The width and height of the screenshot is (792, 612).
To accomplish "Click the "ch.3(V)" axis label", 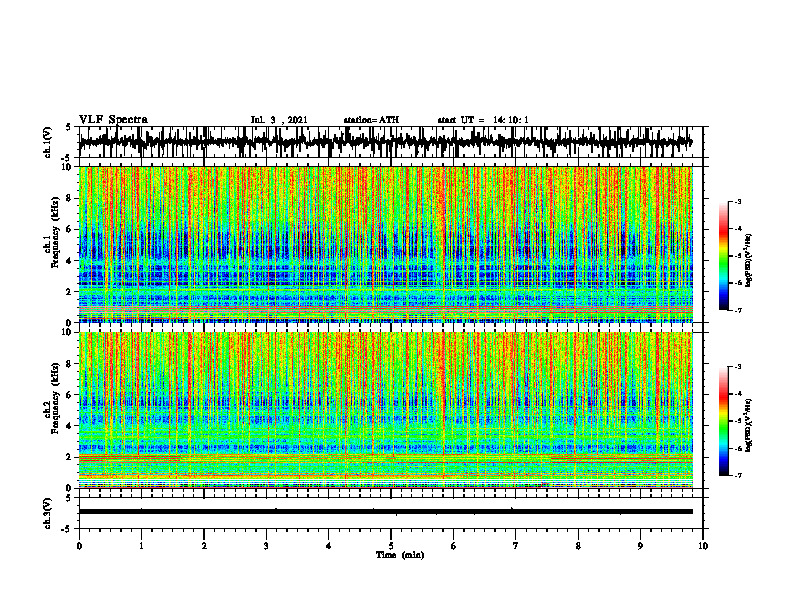I will pos(47,514).
